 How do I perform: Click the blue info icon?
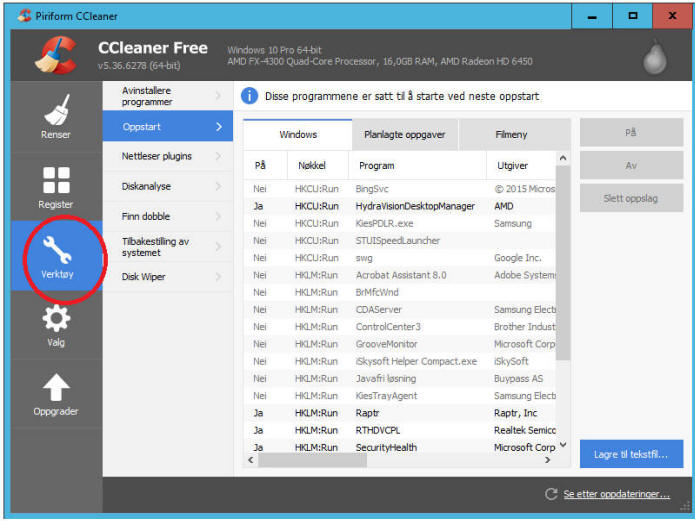coord(250,96)
